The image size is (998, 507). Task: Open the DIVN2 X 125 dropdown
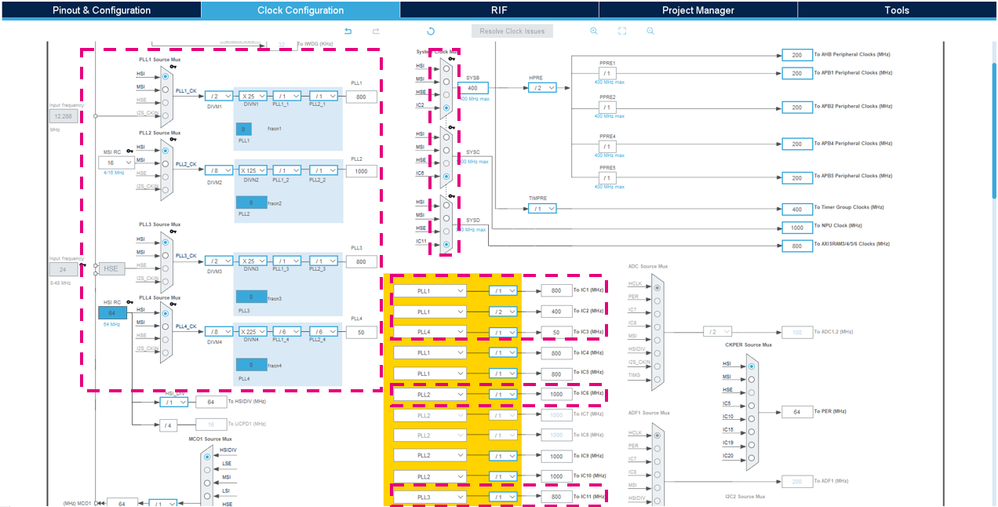[x=253, y=171]
